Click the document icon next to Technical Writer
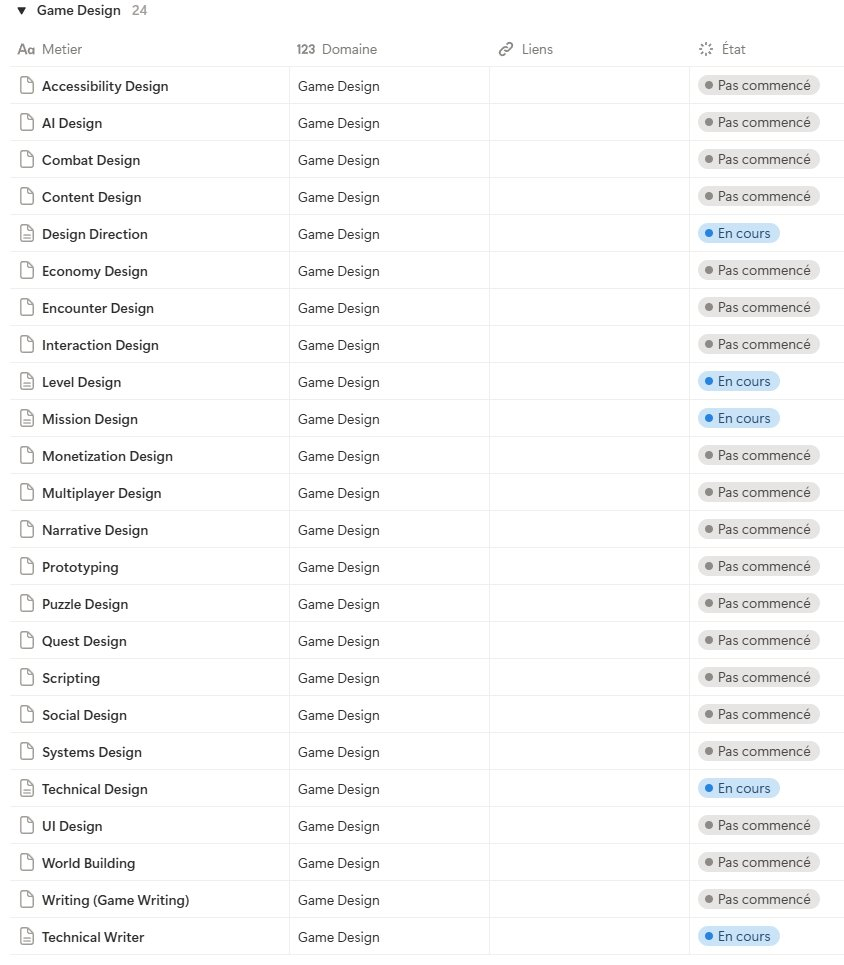This screenshot has width=844, height=965. click(28, 937)
